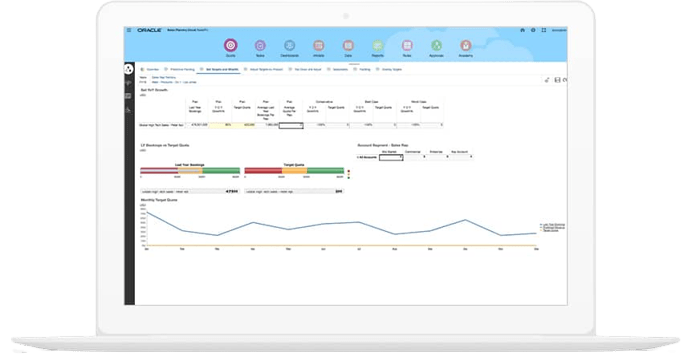Image resolution: width=692 pixels, height=361 pixels.
Task: Switch to the Padding tab
Action: [362, 69]
